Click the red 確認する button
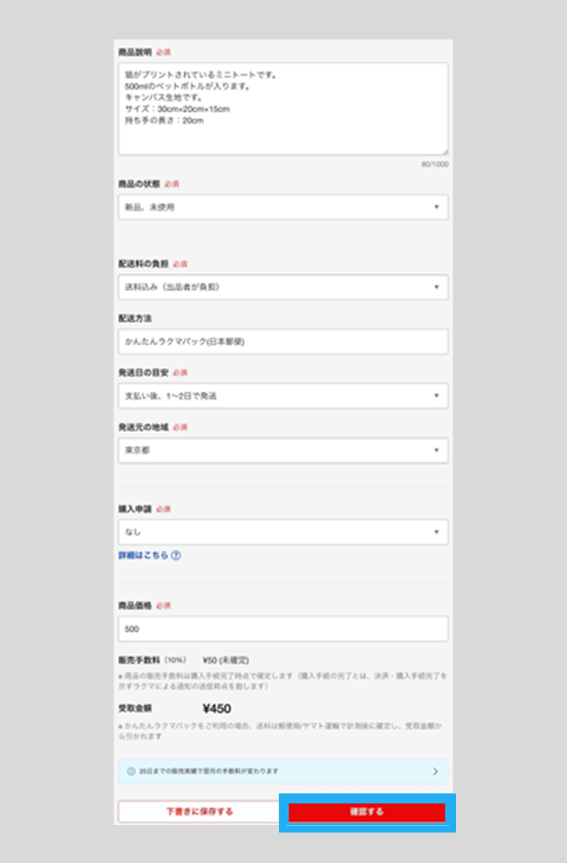Screen dimensions: 567x863 tap(367, 812)
